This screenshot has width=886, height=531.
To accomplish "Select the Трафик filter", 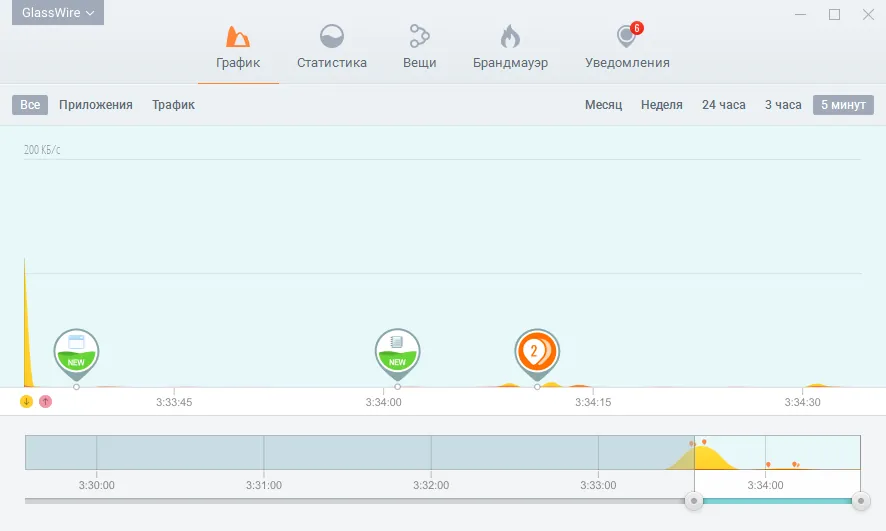I will [x=173, y=105].
